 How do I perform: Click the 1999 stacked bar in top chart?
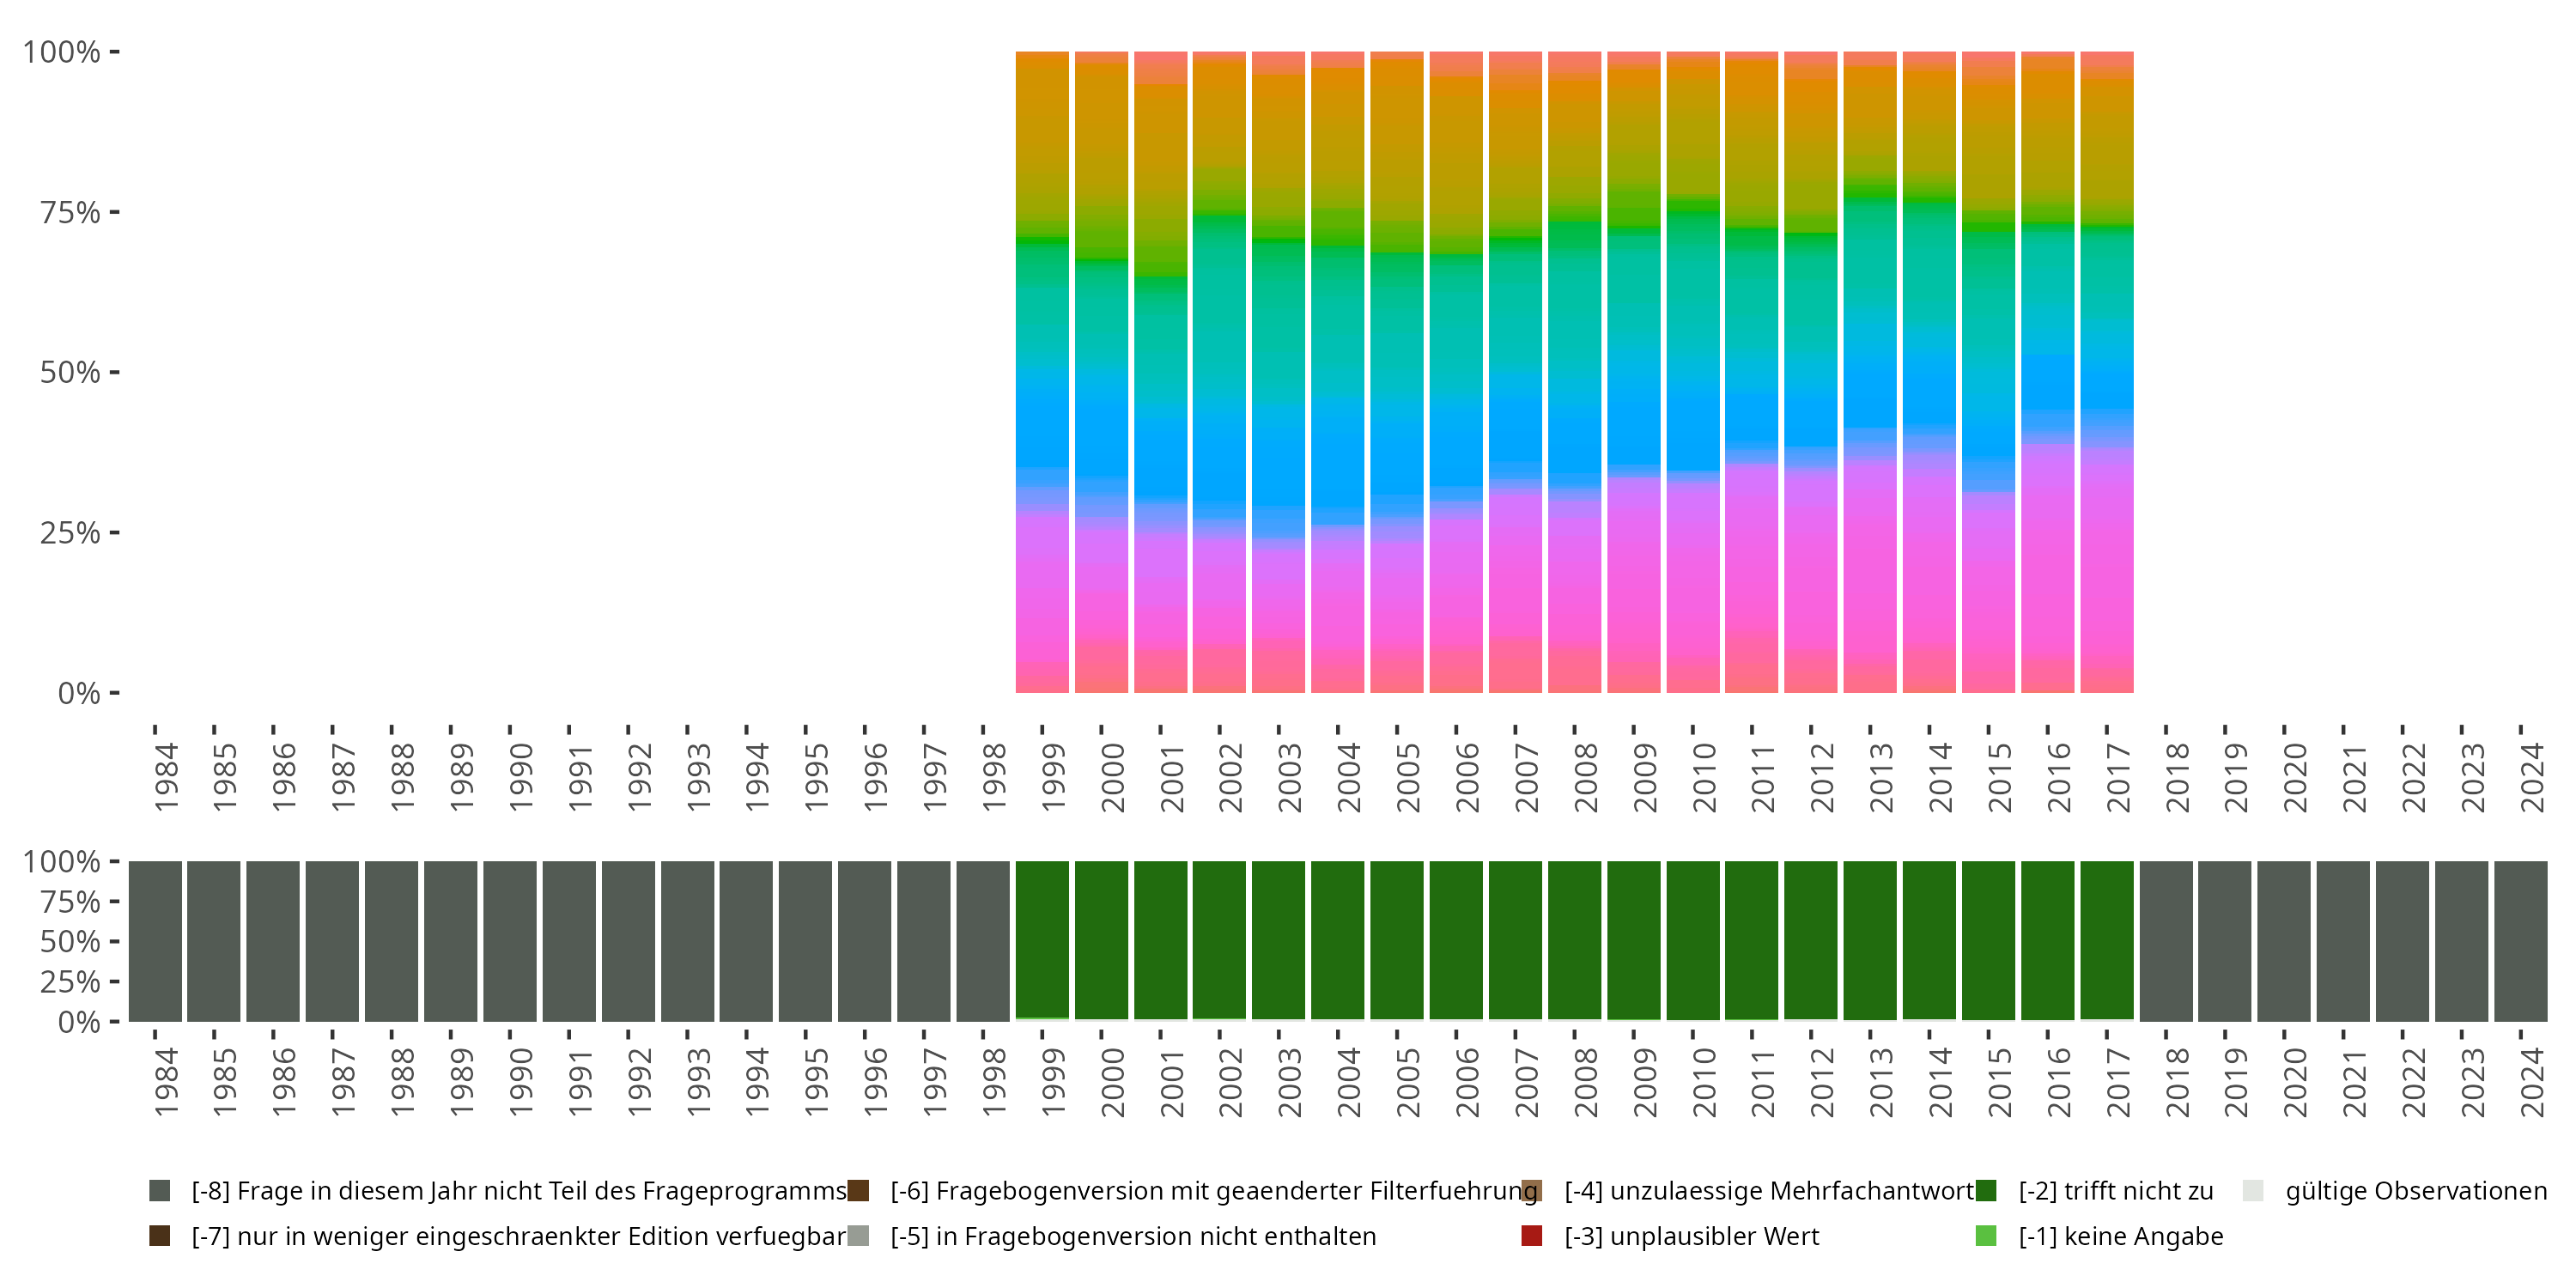pos(1042,372)
